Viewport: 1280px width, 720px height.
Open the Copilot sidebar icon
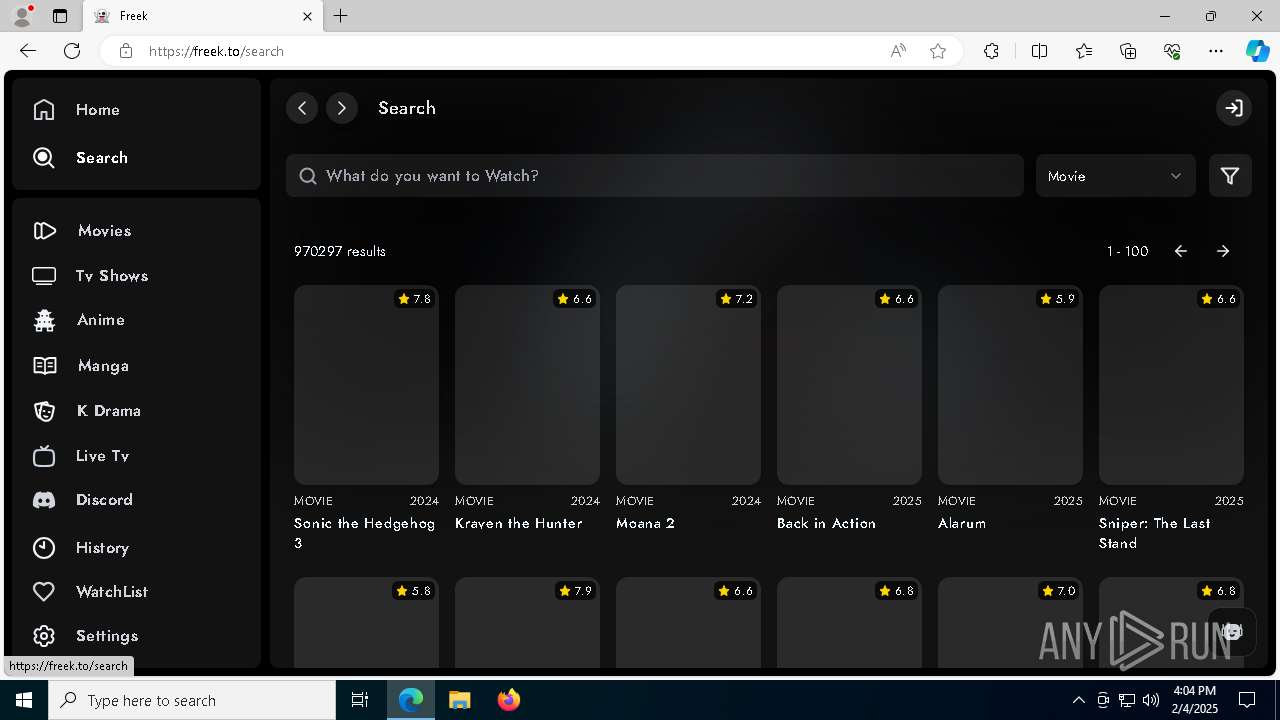1257,51
